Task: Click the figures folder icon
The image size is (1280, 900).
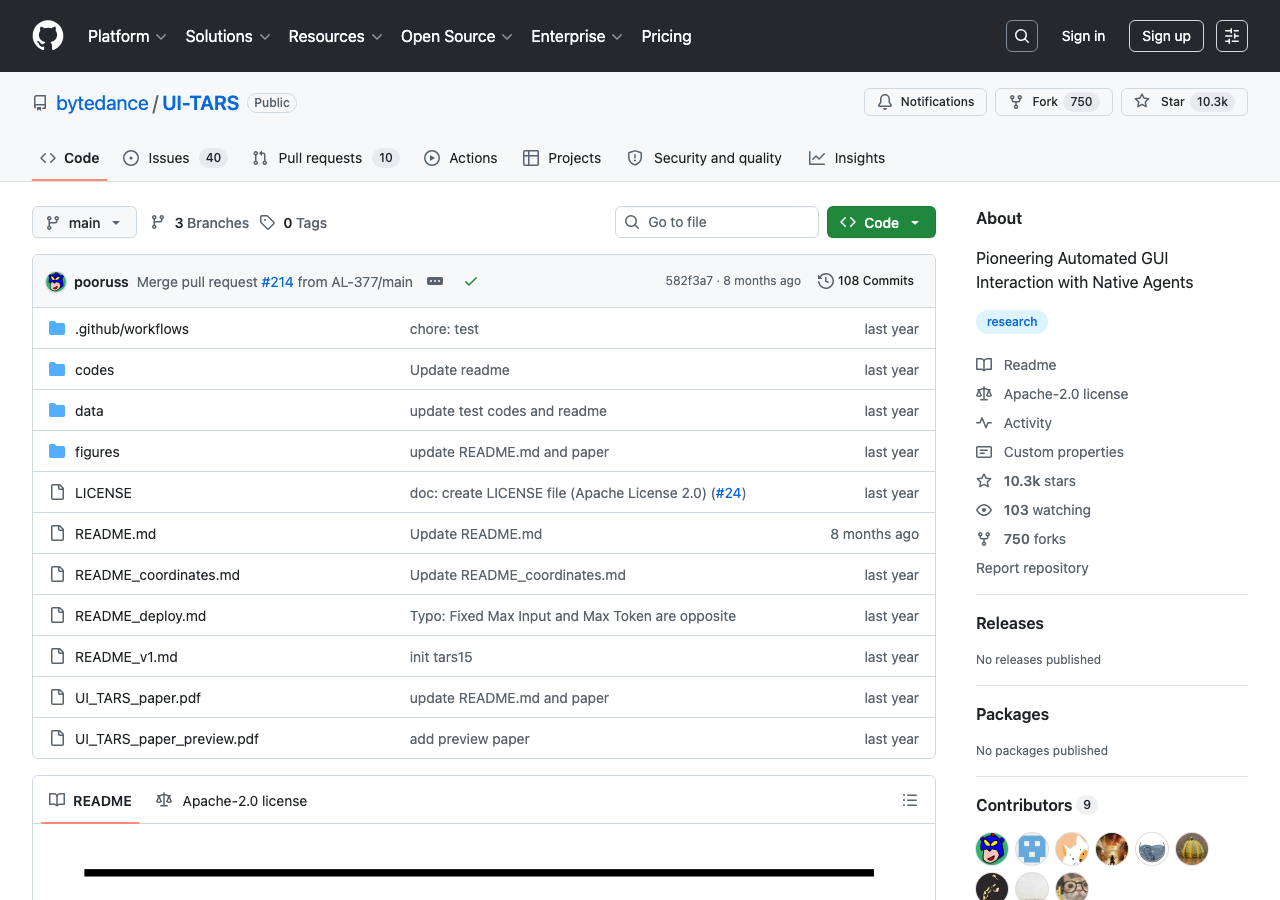Action: point(57,452)
